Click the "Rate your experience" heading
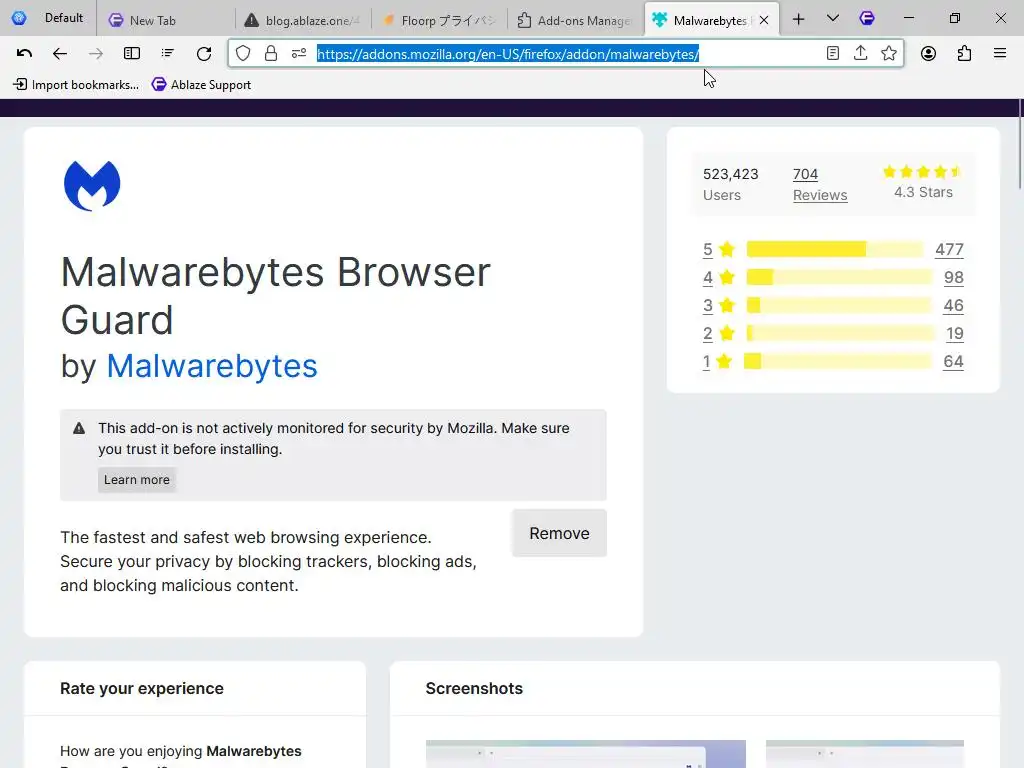1024x768 pixels. click(x=142, y=688)
